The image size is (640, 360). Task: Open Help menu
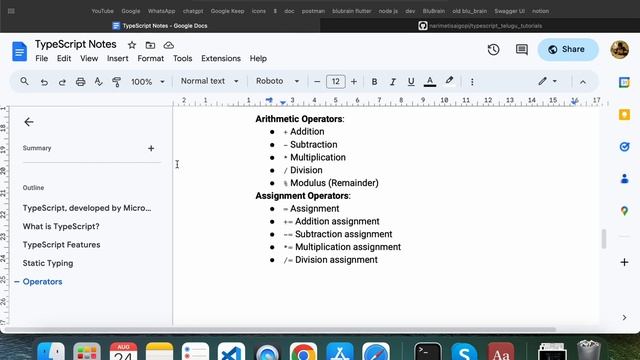pos(258,58)
